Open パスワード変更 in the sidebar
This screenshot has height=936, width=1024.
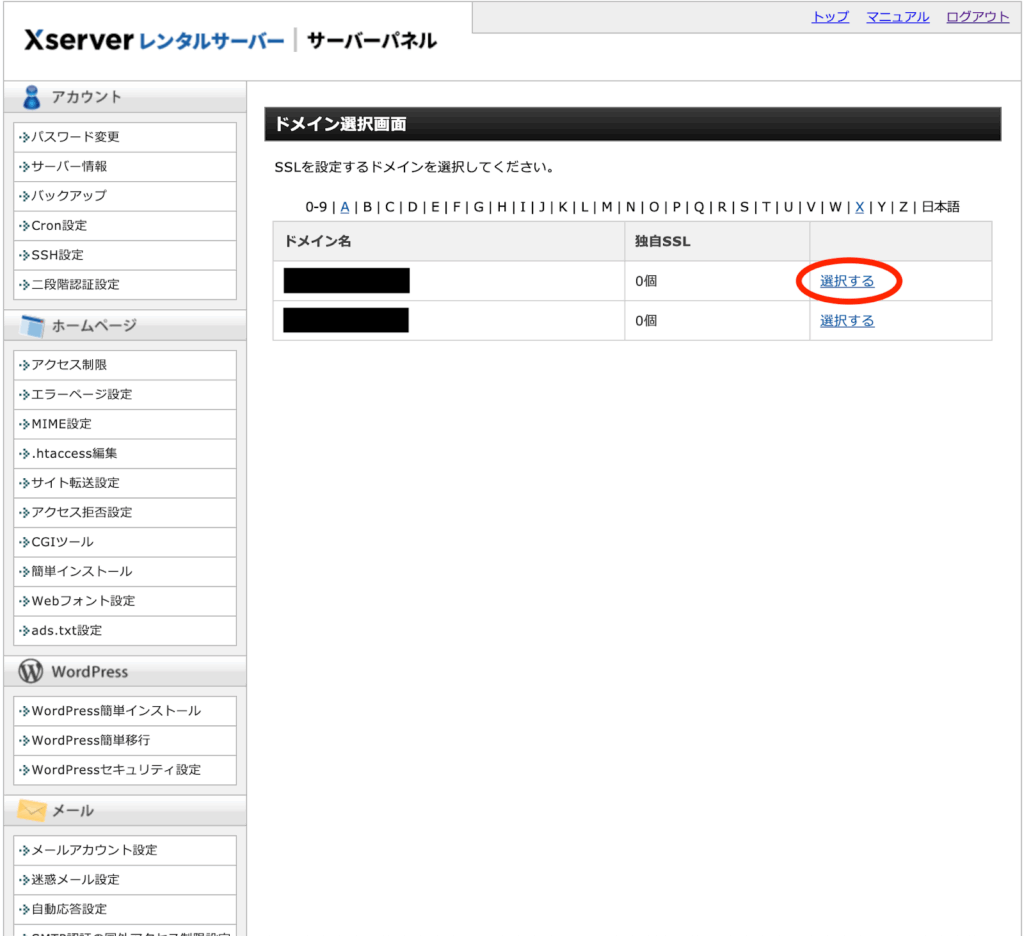(75, 137)
